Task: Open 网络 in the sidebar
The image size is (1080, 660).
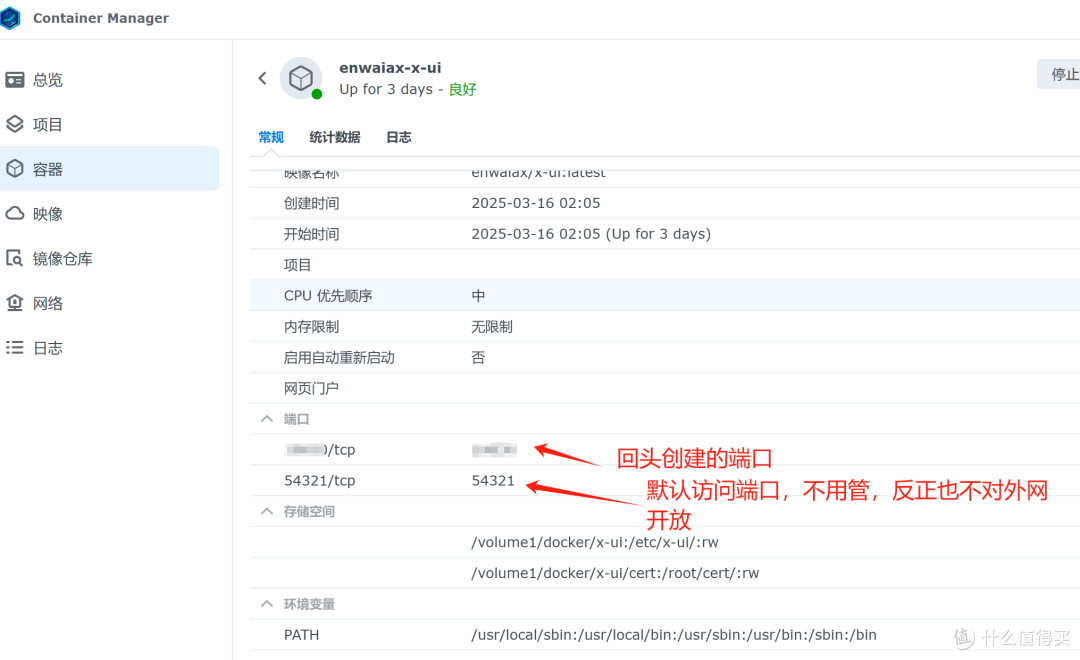Action: pos(48,304)
